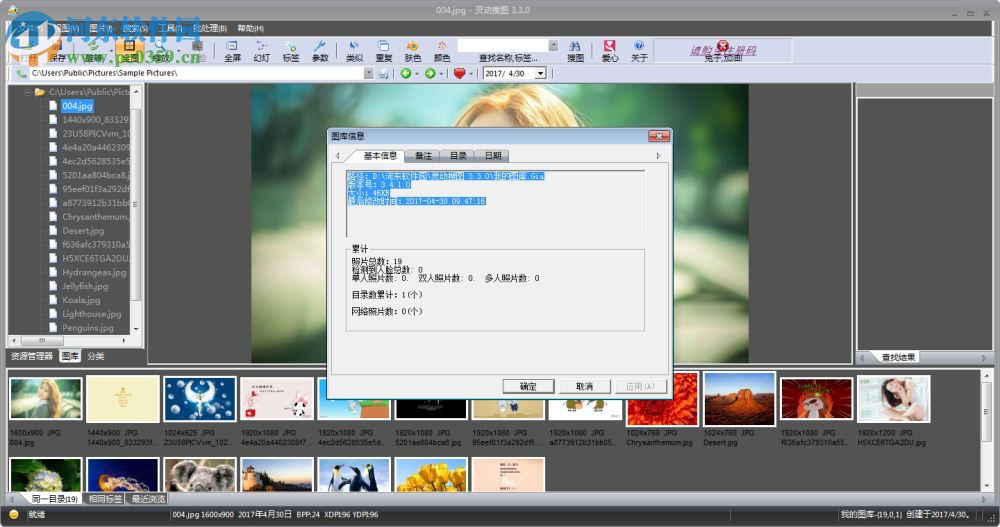
Task: Click the 搜图 binoculars search icon
Action: (575, 50)
